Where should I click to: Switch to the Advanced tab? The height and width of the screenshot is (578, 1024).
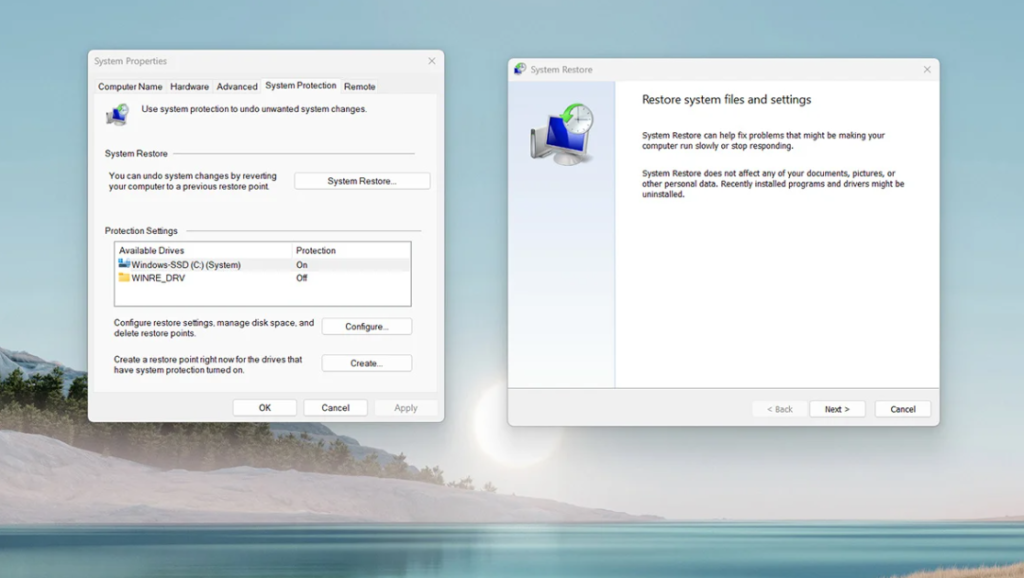point(237,86)
